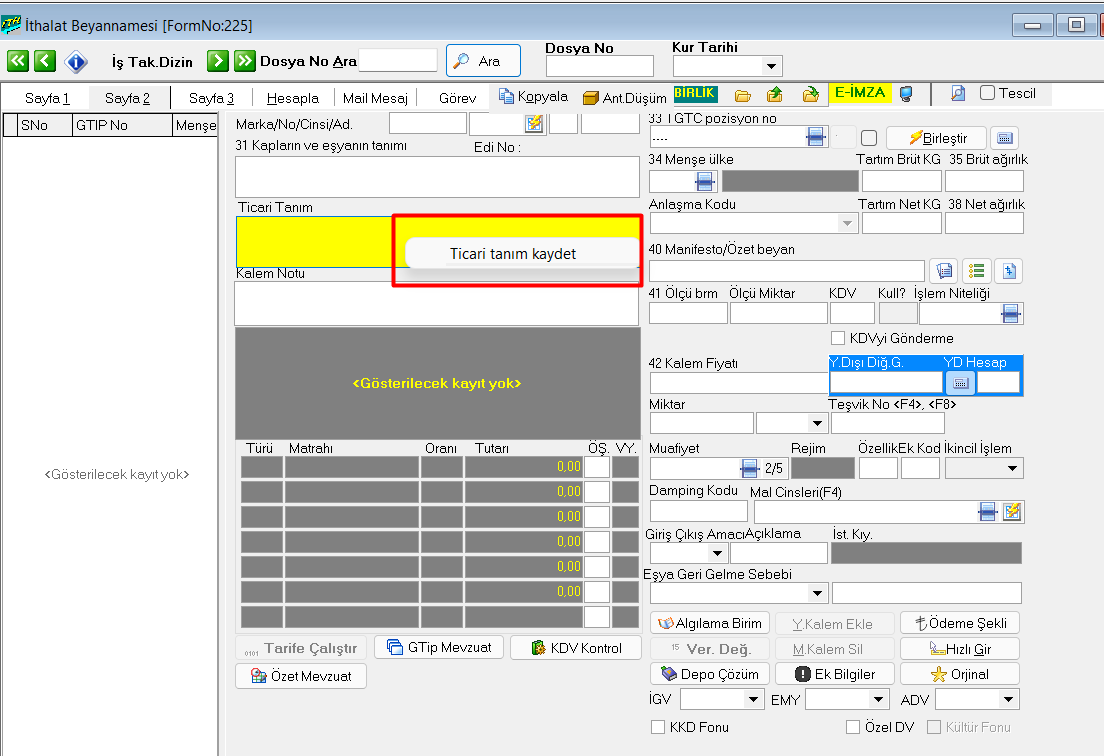This screenshot has height=756, width=1104.
Task: Click the document search icon beside Tescil
Action: pyautogui.click(x=958, y=94)
